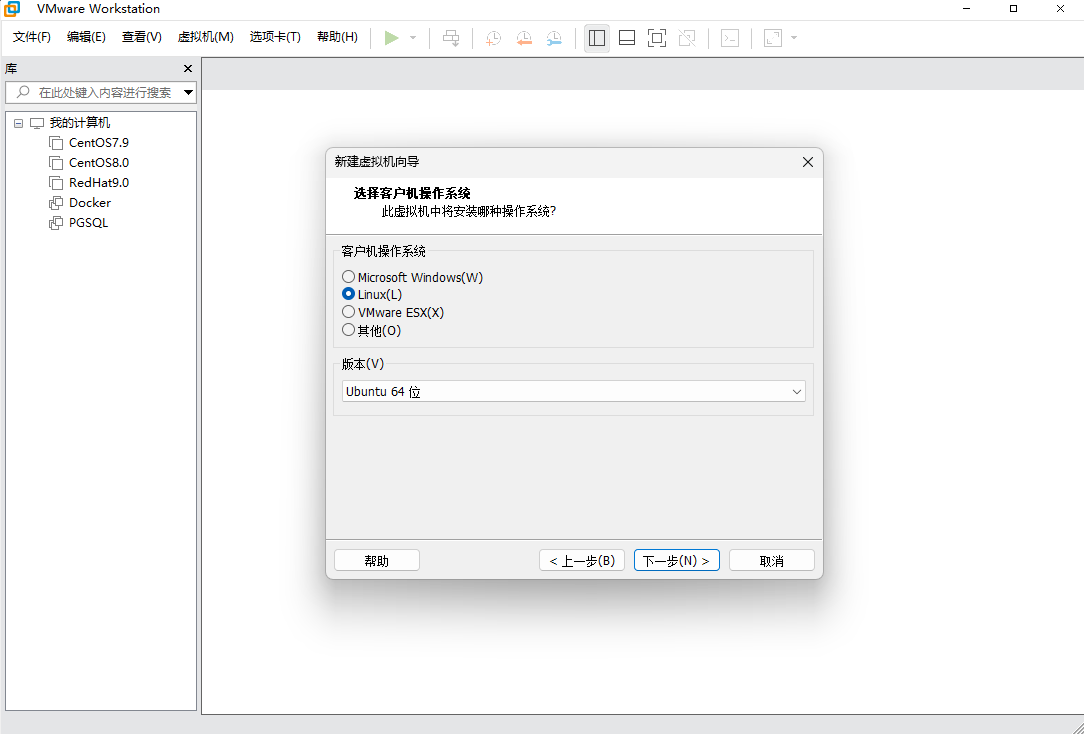Click the full screen mode icon
This screenshot has height=734, width=1084.
pos(657,38)
